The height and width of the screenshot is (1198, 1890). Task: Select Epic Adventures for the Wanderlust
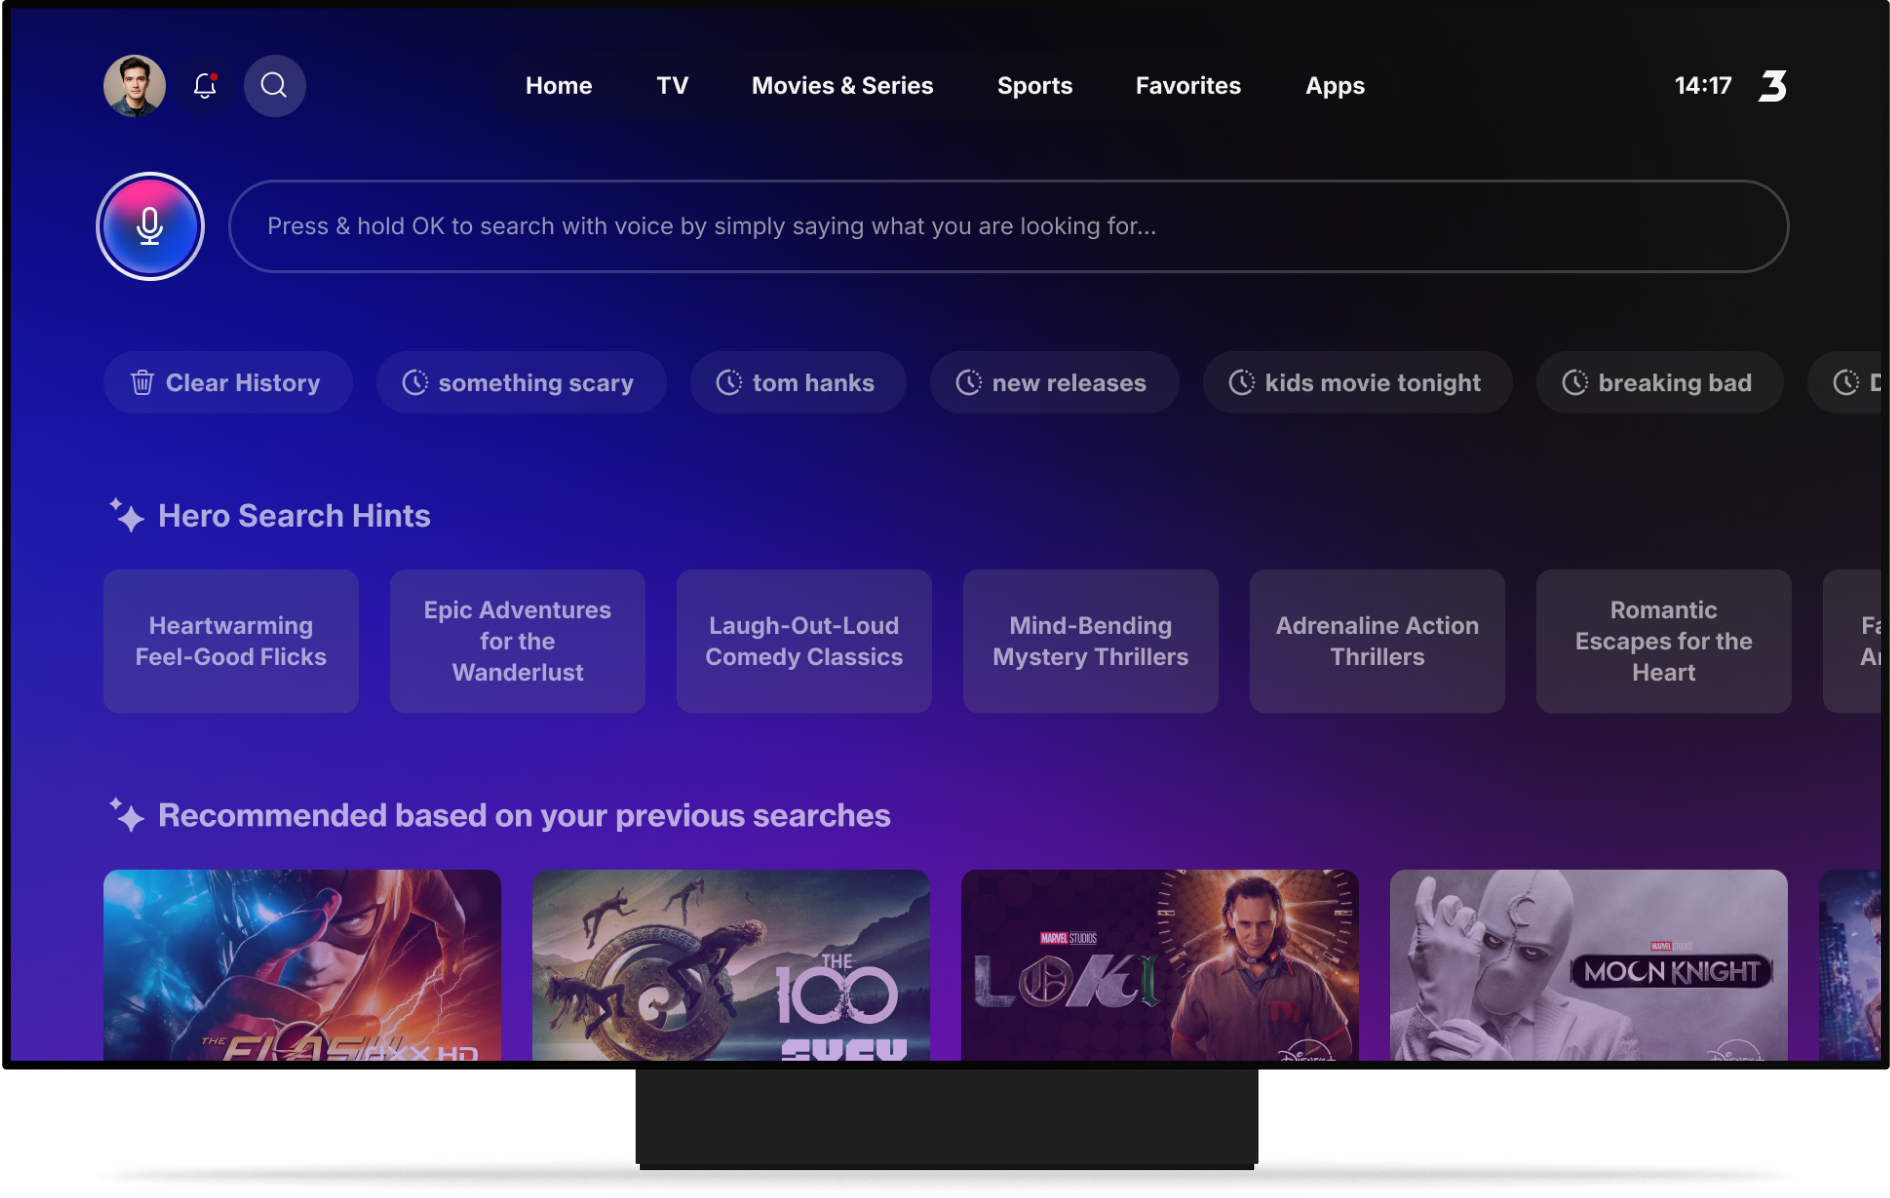coord(517,641)
